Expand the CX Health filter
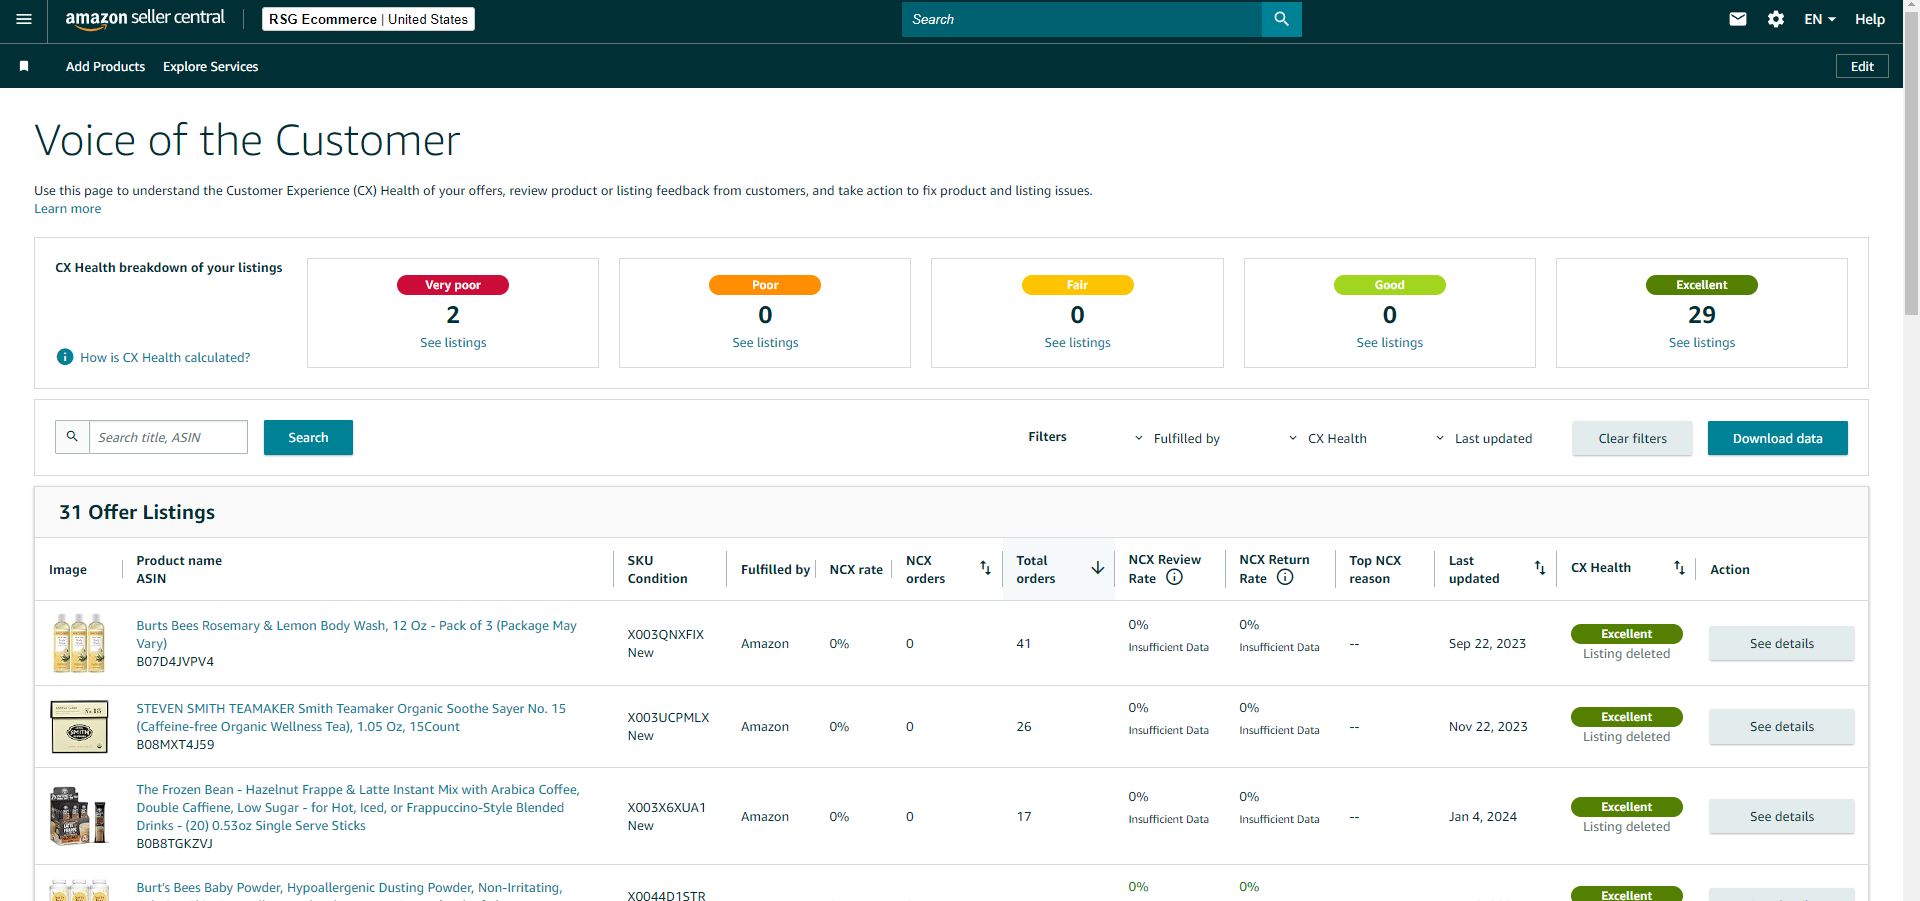 [x=1327, y=438]
